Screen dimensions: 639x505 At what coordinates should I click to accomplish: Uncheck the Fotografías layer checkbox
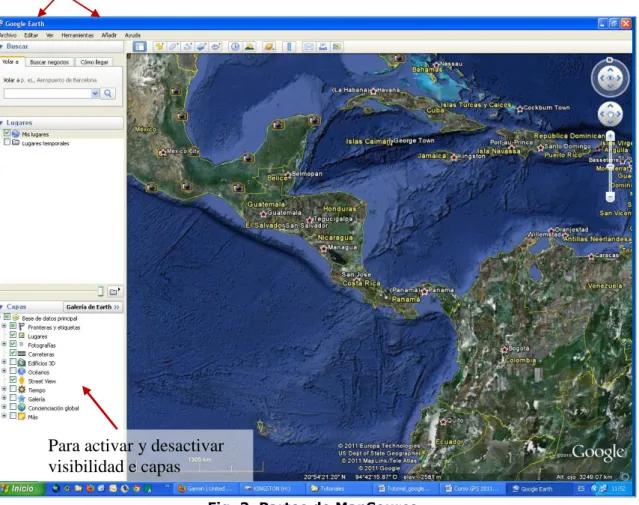(13, 344)
